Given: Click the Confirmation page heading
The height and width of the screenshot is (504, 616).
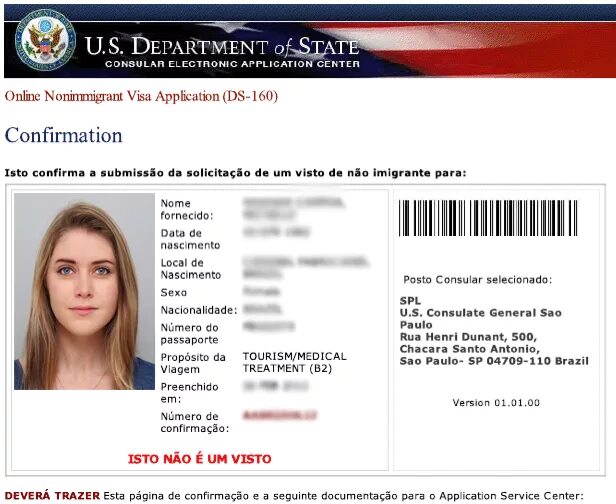Looking at the screenshot, I should pyautogui.click(x=64, y=136).
